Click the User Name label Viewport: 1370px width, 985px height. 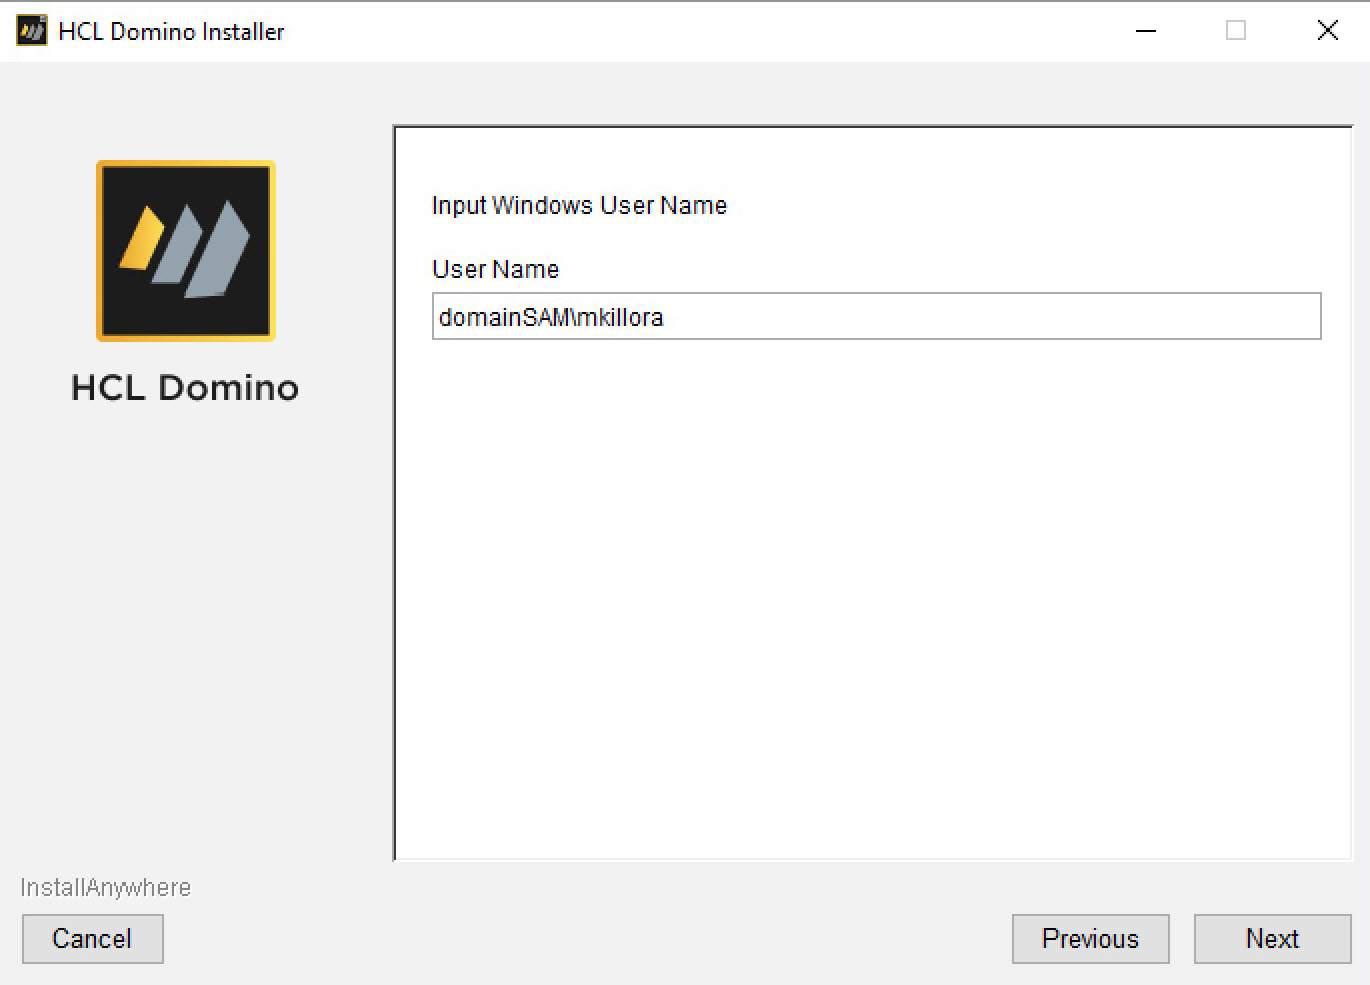tap(495, 269)
